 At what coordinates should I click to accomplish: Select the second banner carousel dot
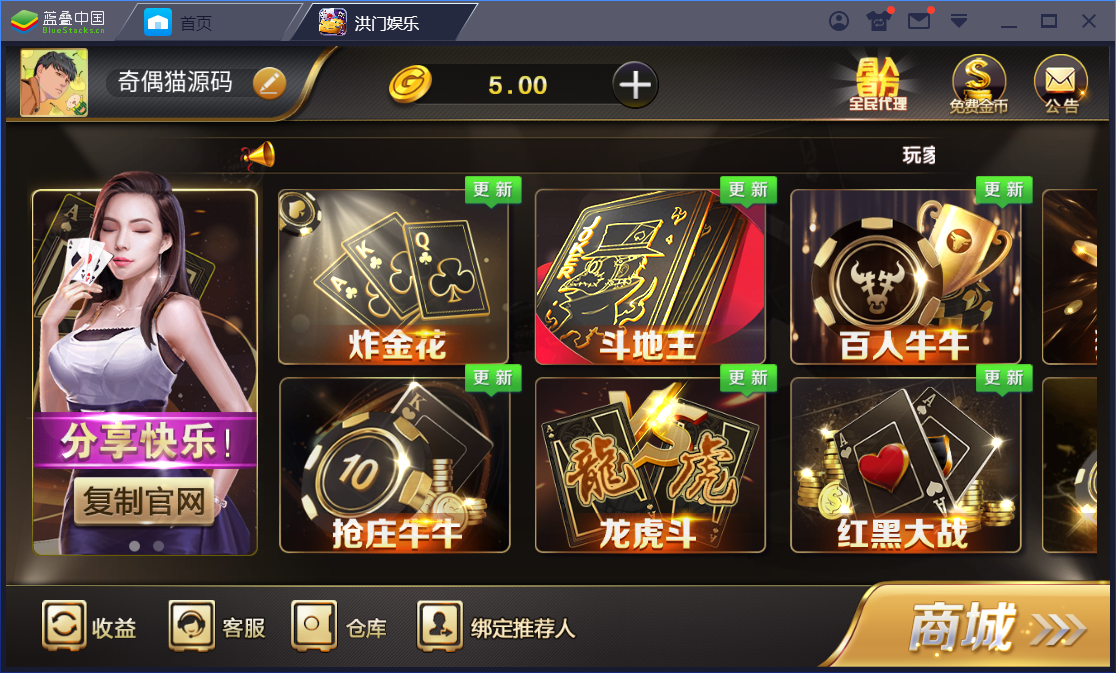[158, 546]
